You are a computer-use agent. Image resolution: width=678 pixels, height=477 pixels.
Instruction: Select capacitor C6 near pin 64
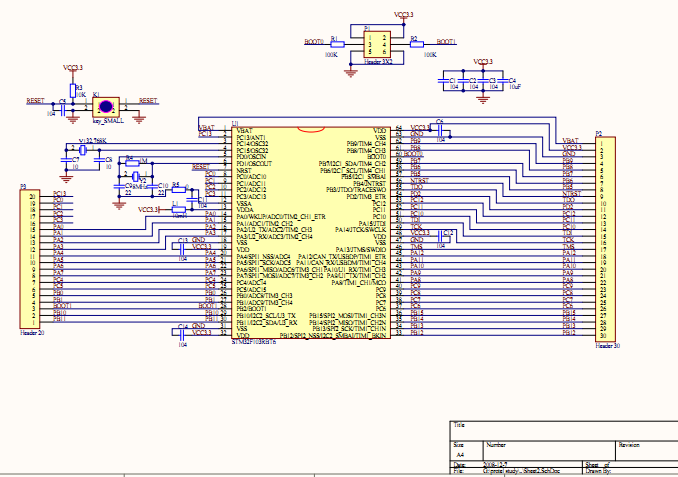440,131
